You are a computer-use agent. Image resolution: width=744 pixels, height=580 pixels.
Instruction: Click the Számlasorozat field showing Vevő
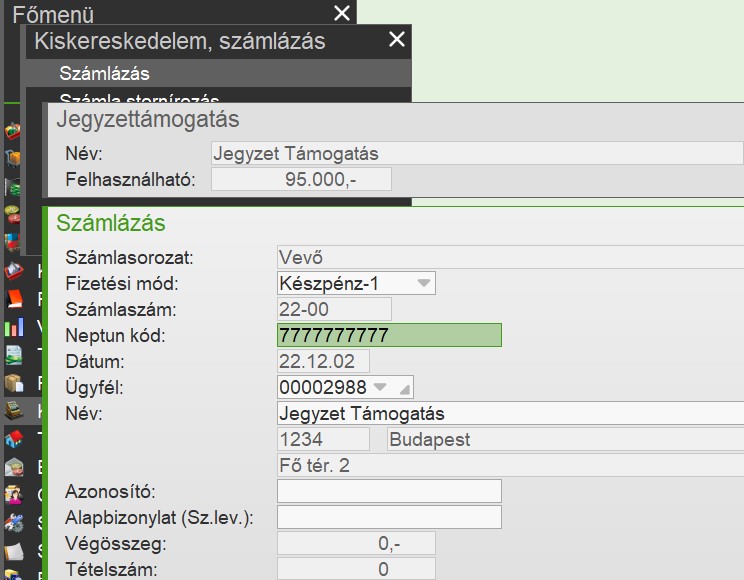(511, 257)
